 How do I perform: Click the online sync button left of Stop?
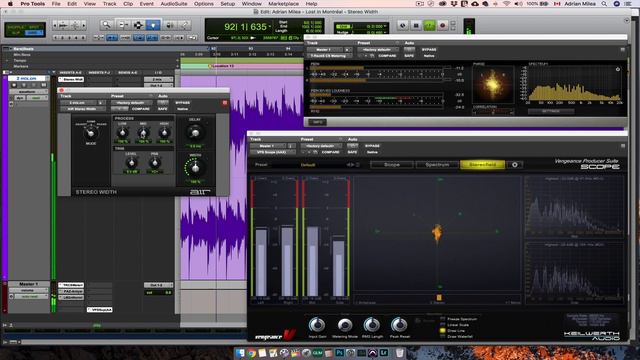click(402, 26)
